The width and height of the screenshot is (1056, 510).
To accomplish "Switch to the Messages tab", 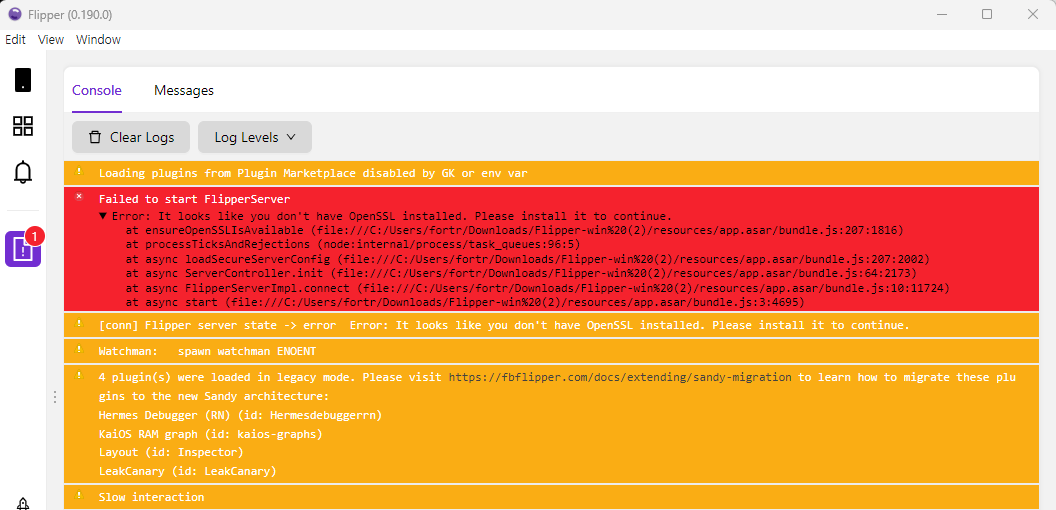I will pyautogui.click(x=184, y=90).
